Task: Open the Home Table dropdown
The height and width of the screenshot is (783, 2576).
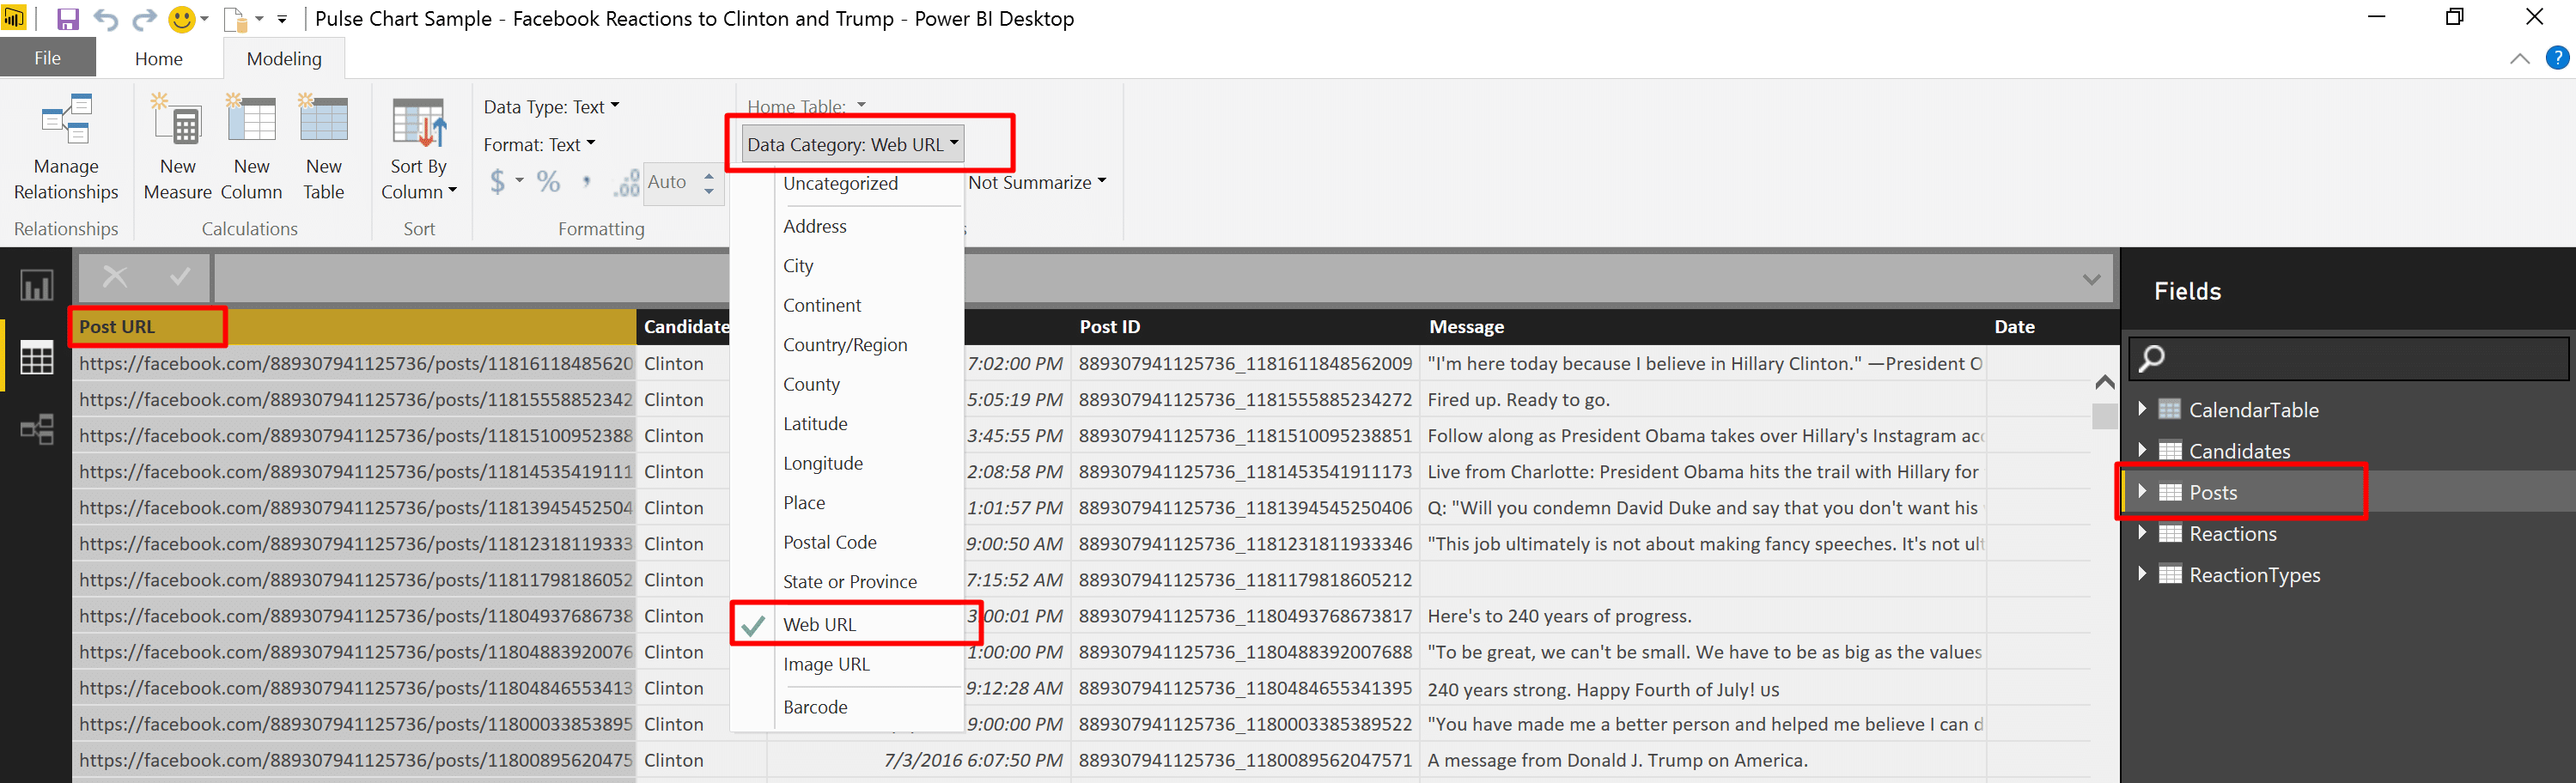Action: [x=806, y=106]
